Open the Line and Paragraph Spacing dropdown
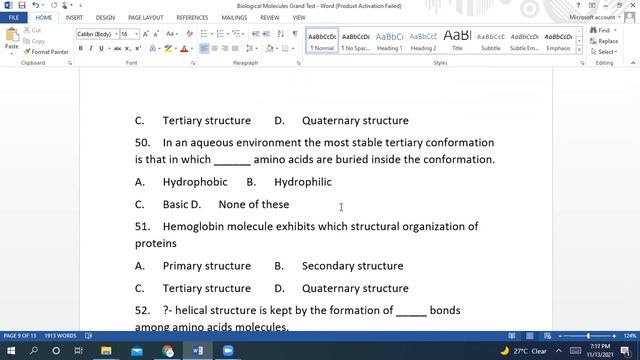Viewport: 640px width, 360px height. [x=251, y=49]
